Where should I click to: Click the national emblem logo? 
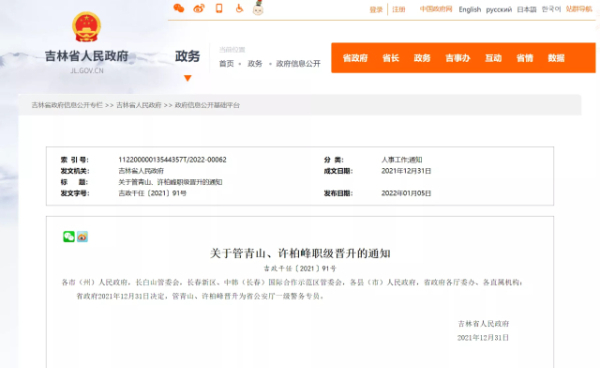pyautogui.click(x=86, y=27)
